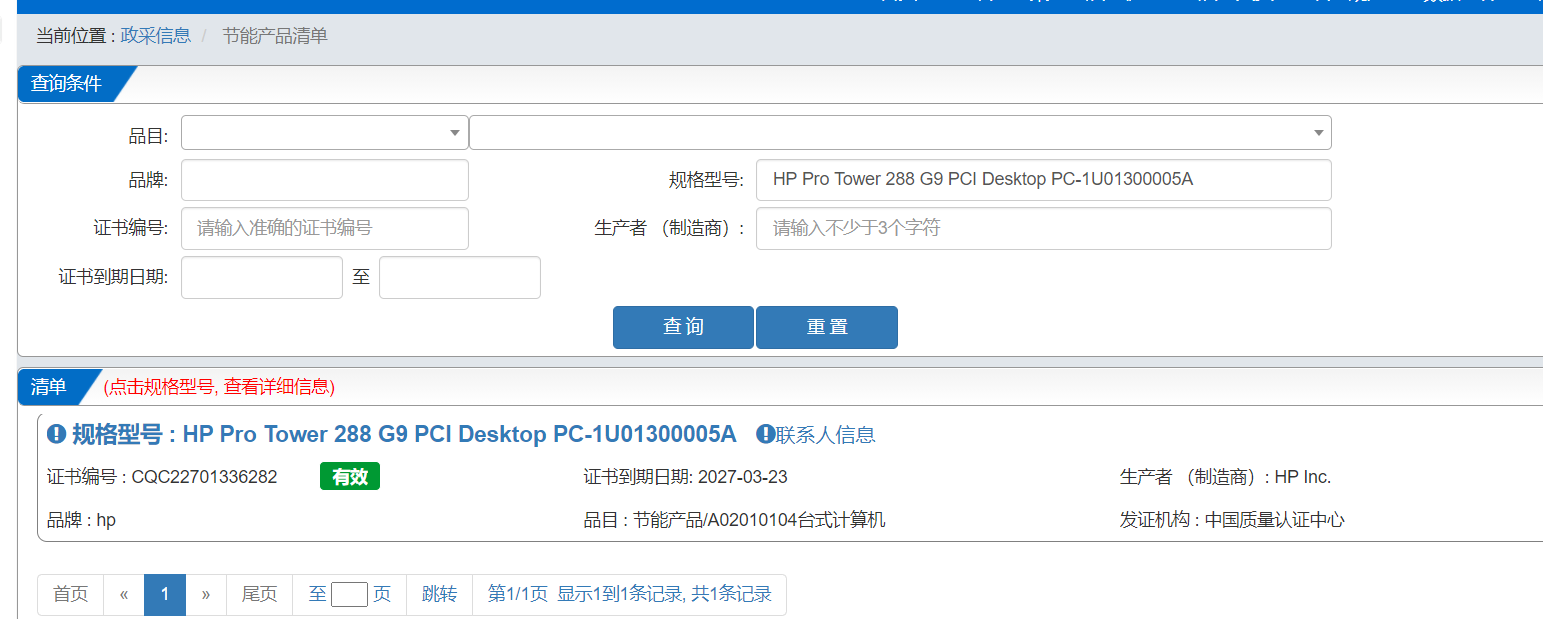The width and height of the screenshot is (1543, 619).
Task: Set the 证书到期日期 start date field
Action: (x=262, y=277)
